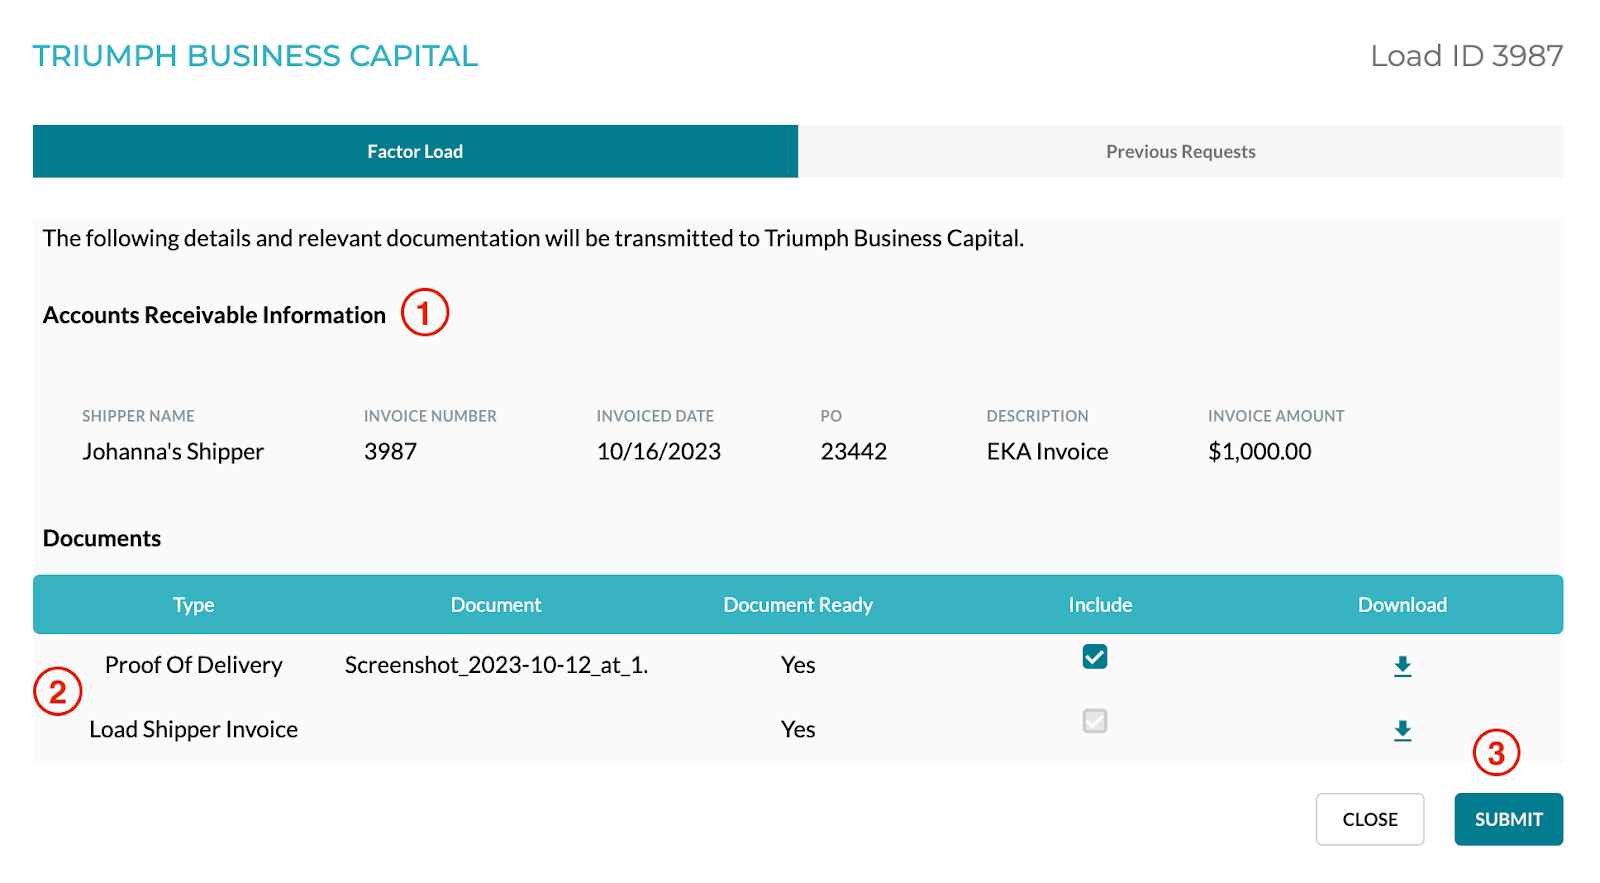Click the Download column header
This screenshot has height=883, width=1600.
click(x=1402, y=605)
